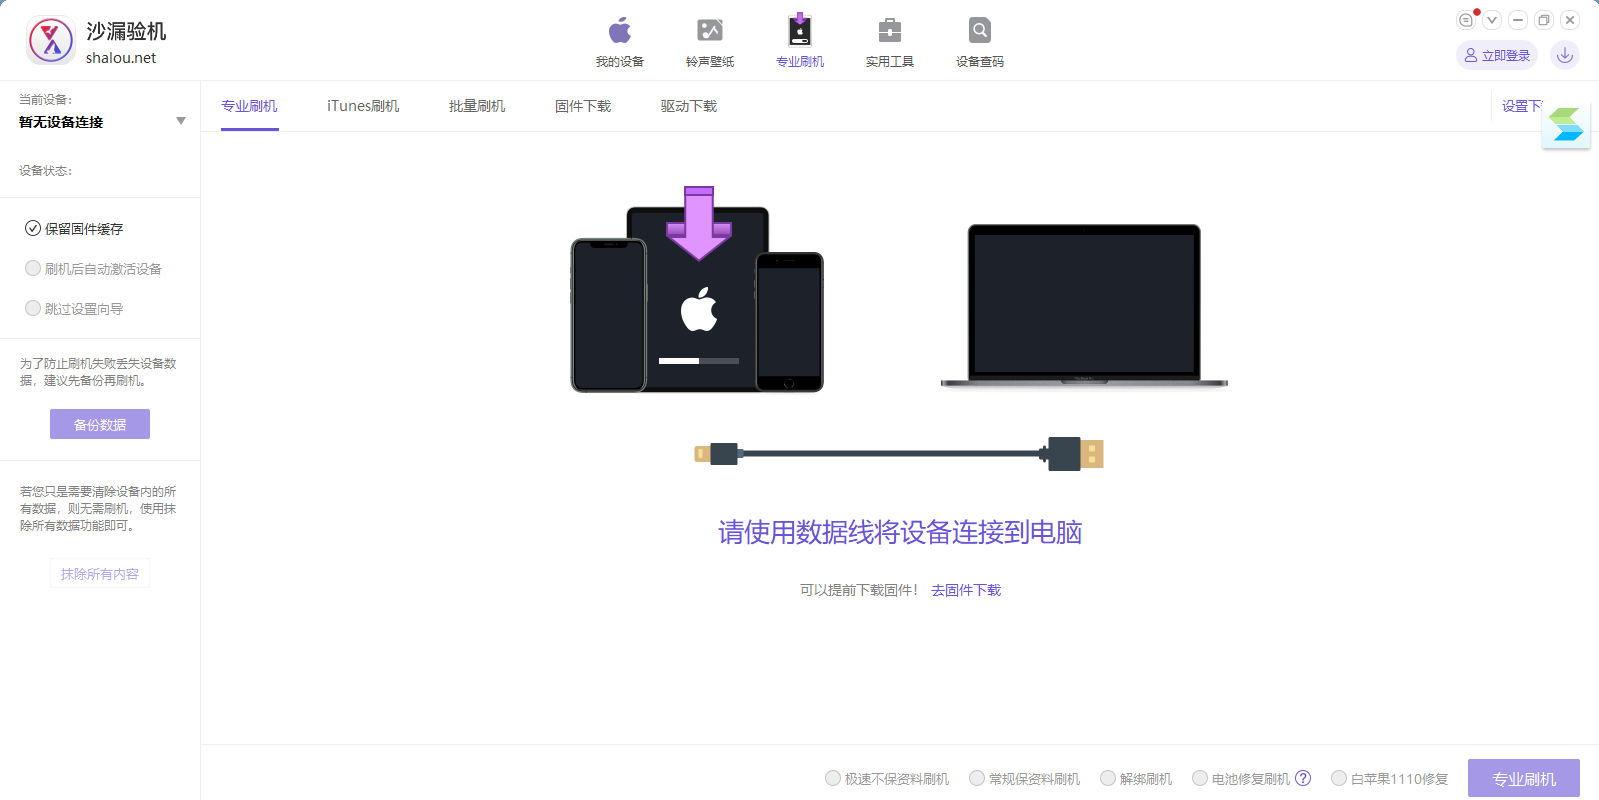This screenshot has height=800, width=1599.
Task: Open the download manager arrow icon
Action: (1565, 55)
